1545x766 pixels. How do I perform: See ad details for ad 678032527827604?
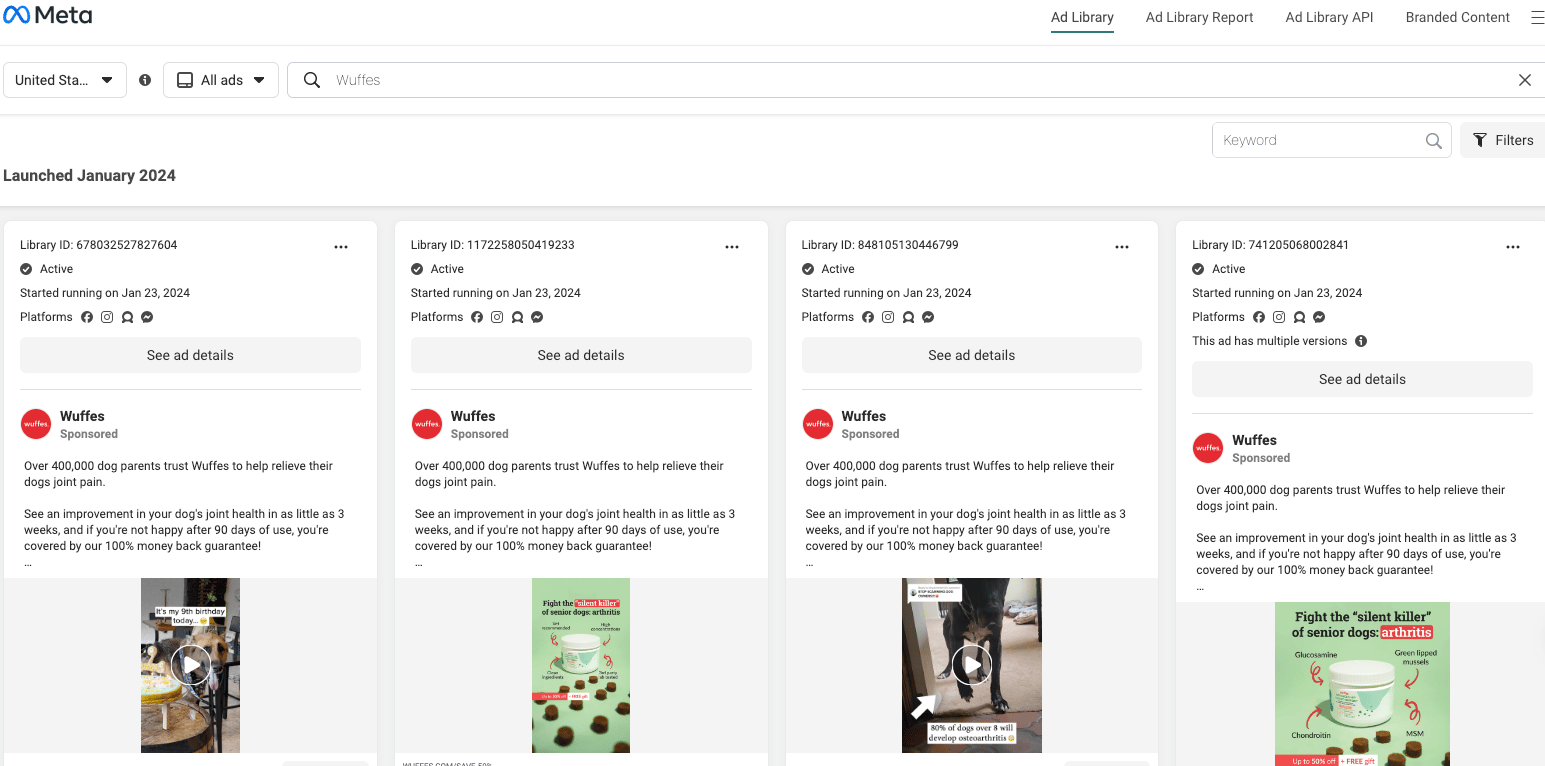pos(190,355)
